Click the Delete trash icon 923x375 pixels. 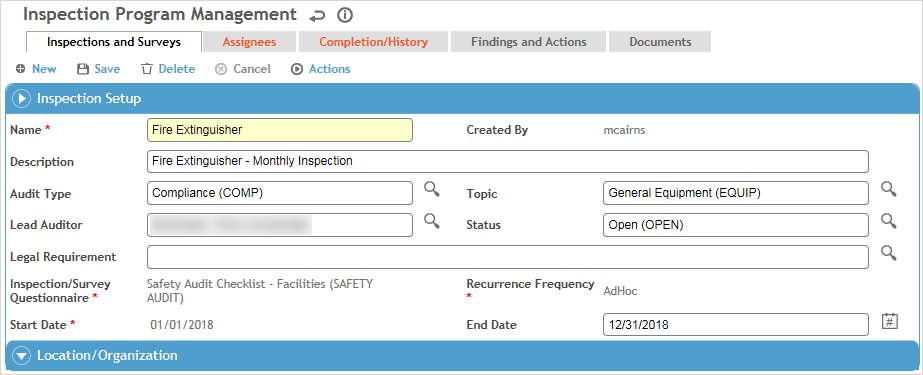[x=147, y=69]
